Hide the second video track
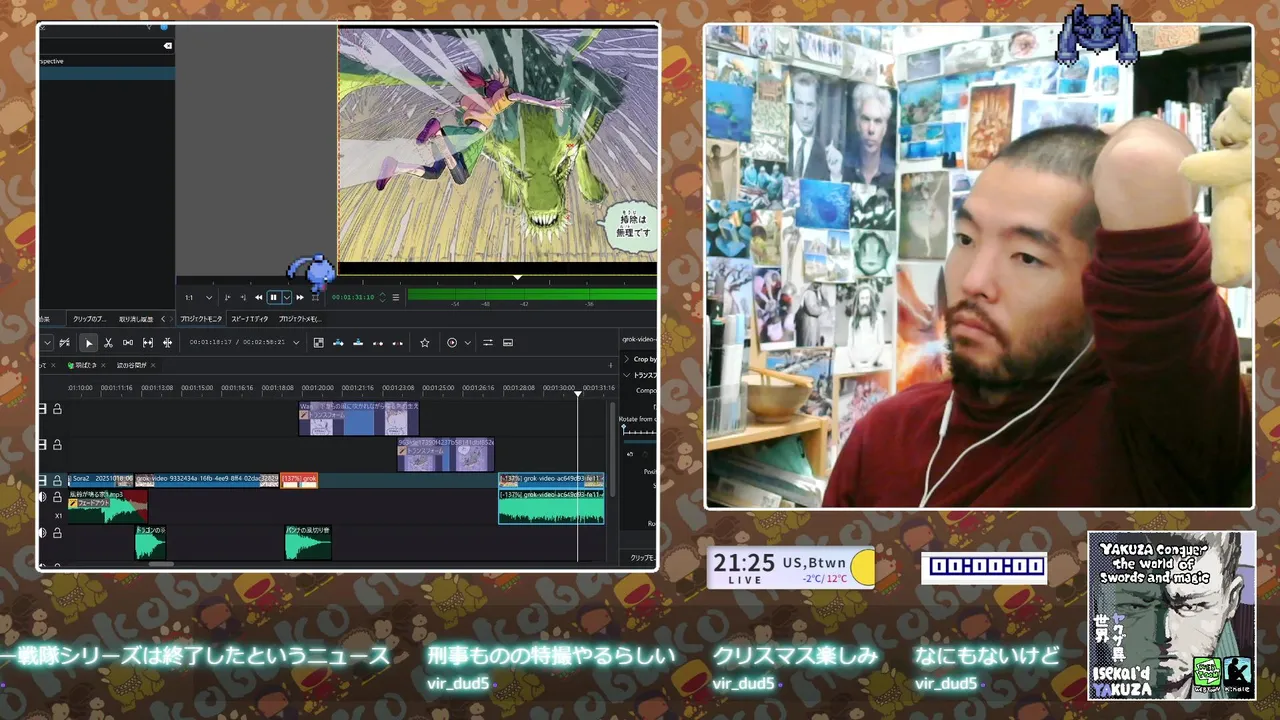Screen dimensions: 1280x720 pyautogui.click(x=43, y=444)
